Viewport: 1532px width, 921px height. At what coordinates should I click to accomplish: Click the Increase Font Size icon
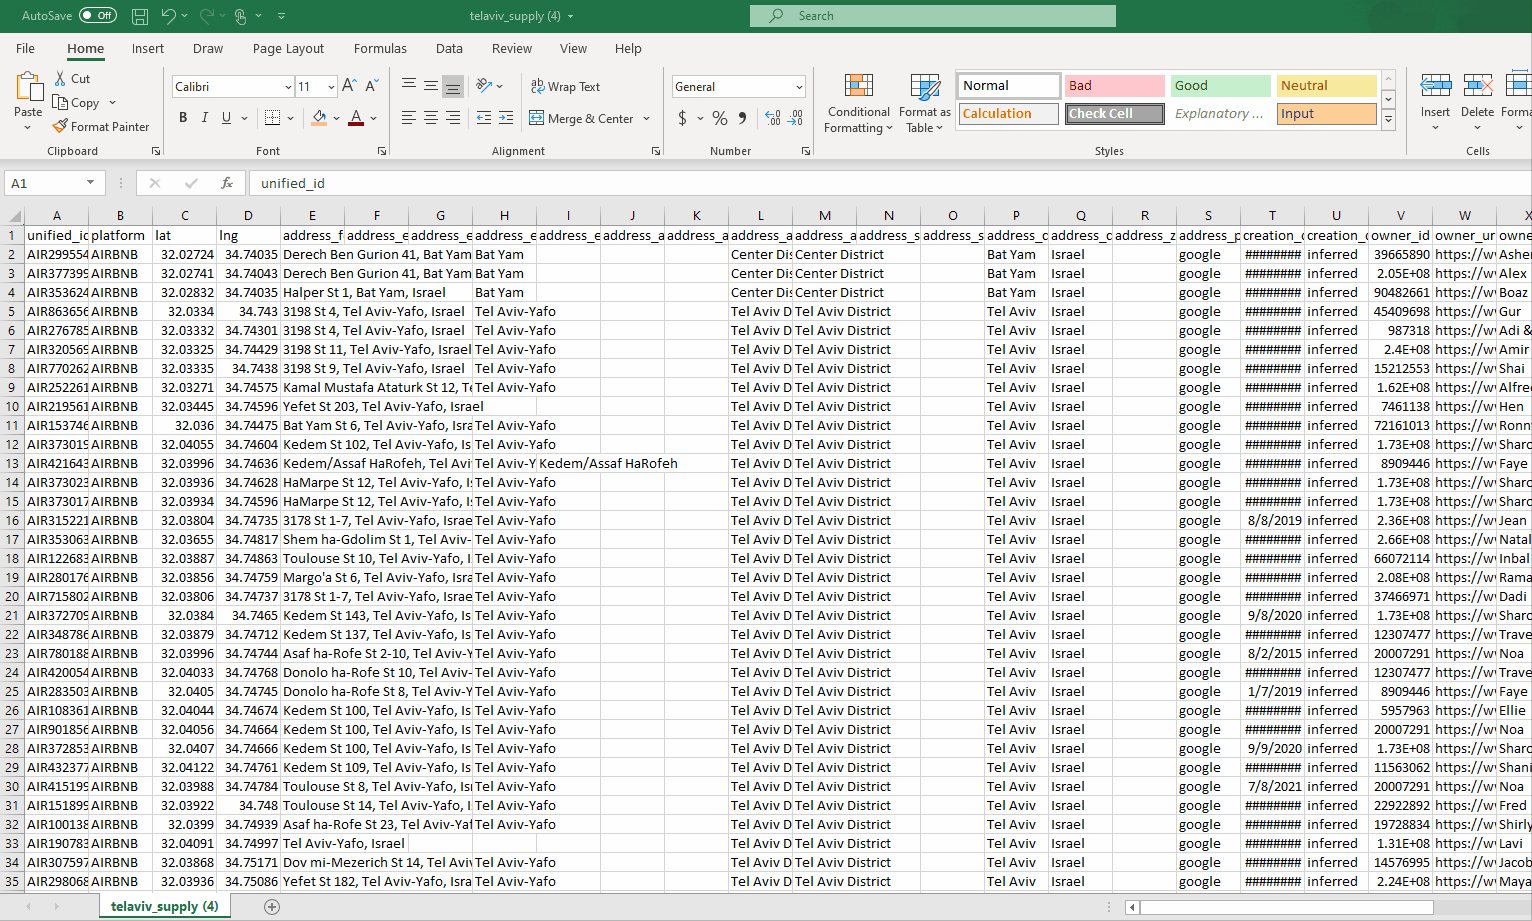tap(349, 86)
